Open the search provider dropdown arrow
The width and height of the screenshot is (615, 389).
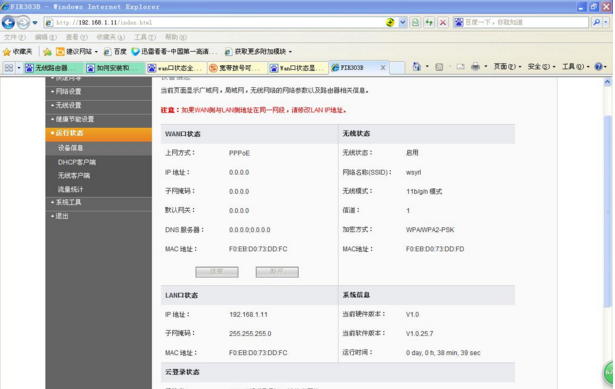[606, 22]
